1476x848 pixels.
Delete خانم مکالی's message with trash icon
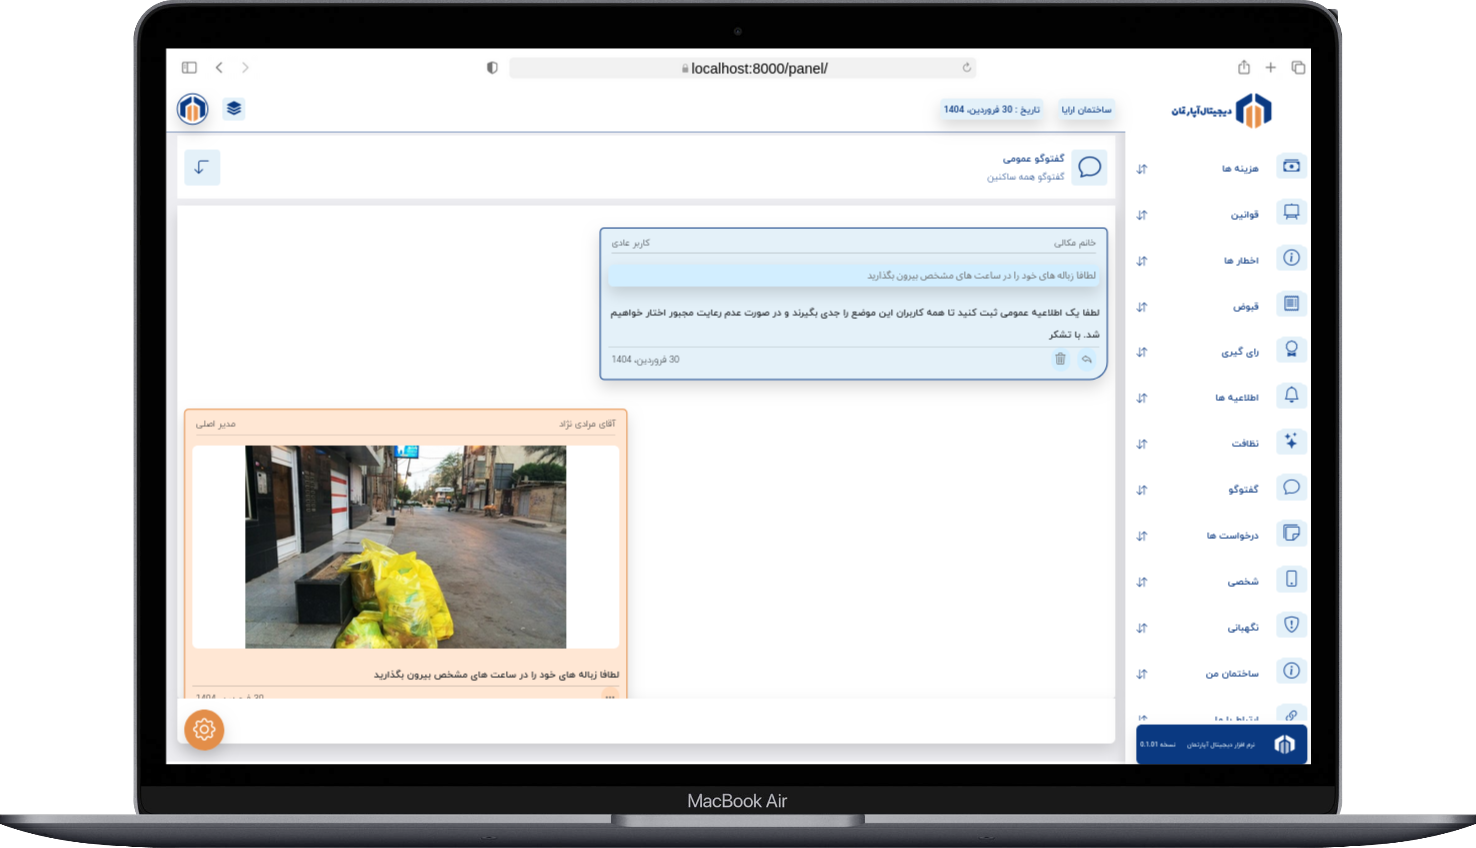click(x=1060, y=359)
